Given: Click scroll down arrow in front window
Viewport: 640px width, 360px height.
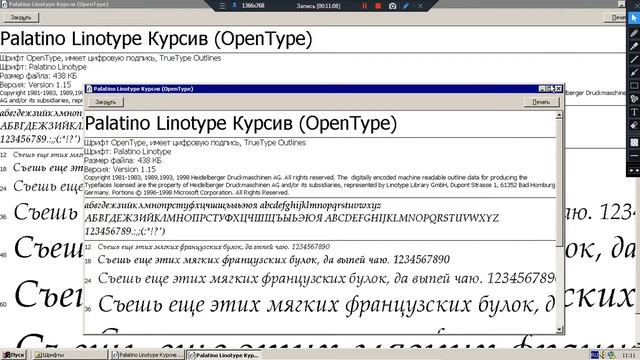Looking at the screenshot, I should pos(559,329).
